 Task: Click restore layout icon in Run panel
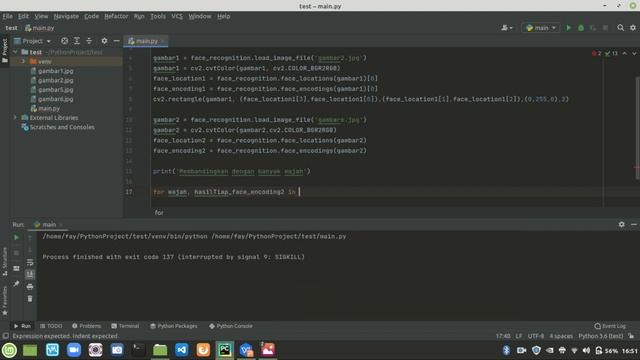[x=16, y=268]
